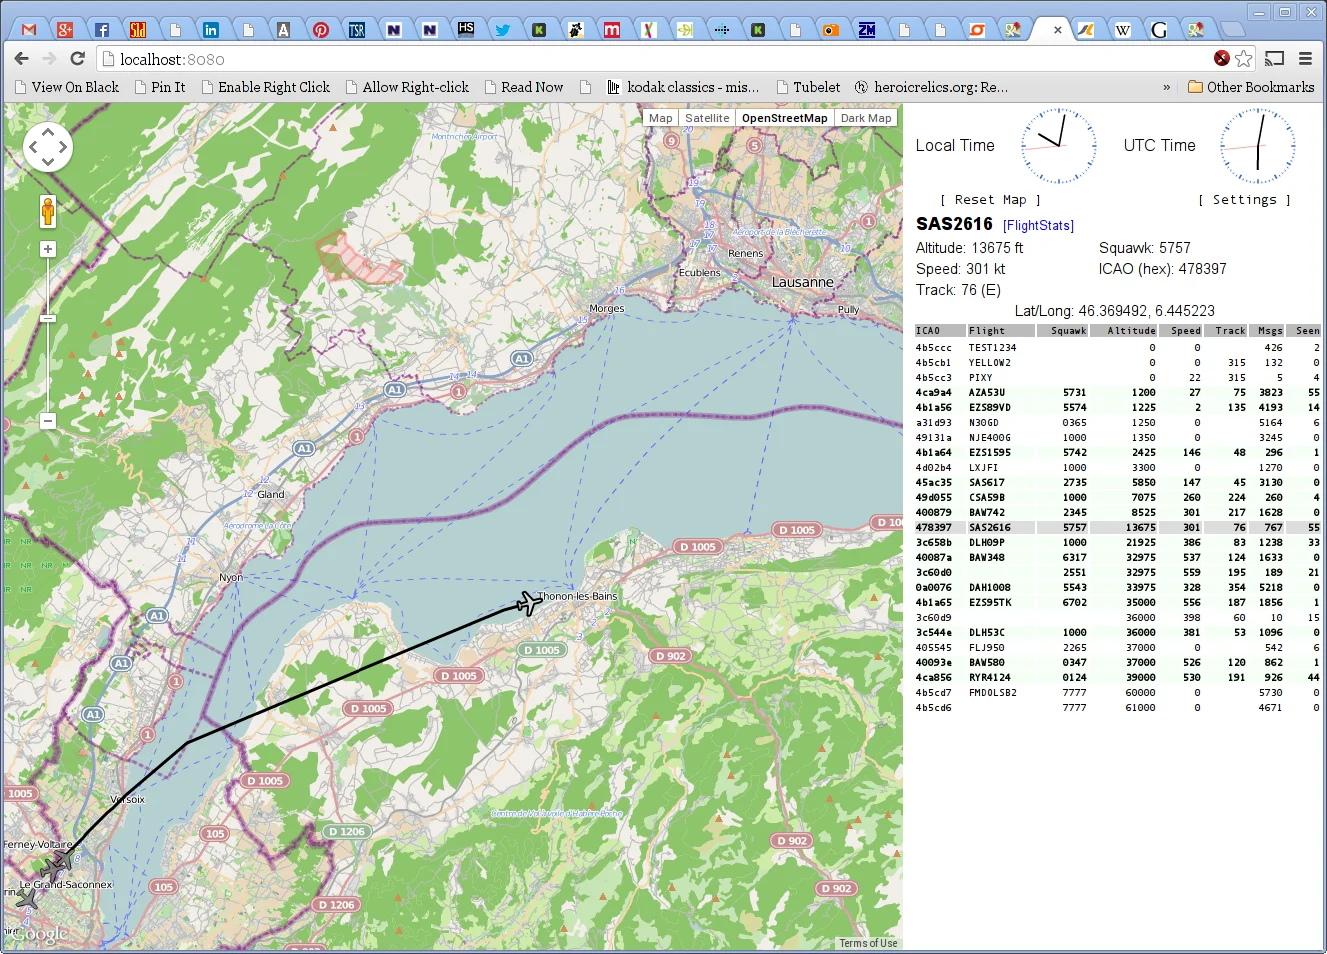Image resolution: width=1327 pixels, height=954 pixels.
Task: Open the heroicrelics.org bookmark
Action: [931, 88]
